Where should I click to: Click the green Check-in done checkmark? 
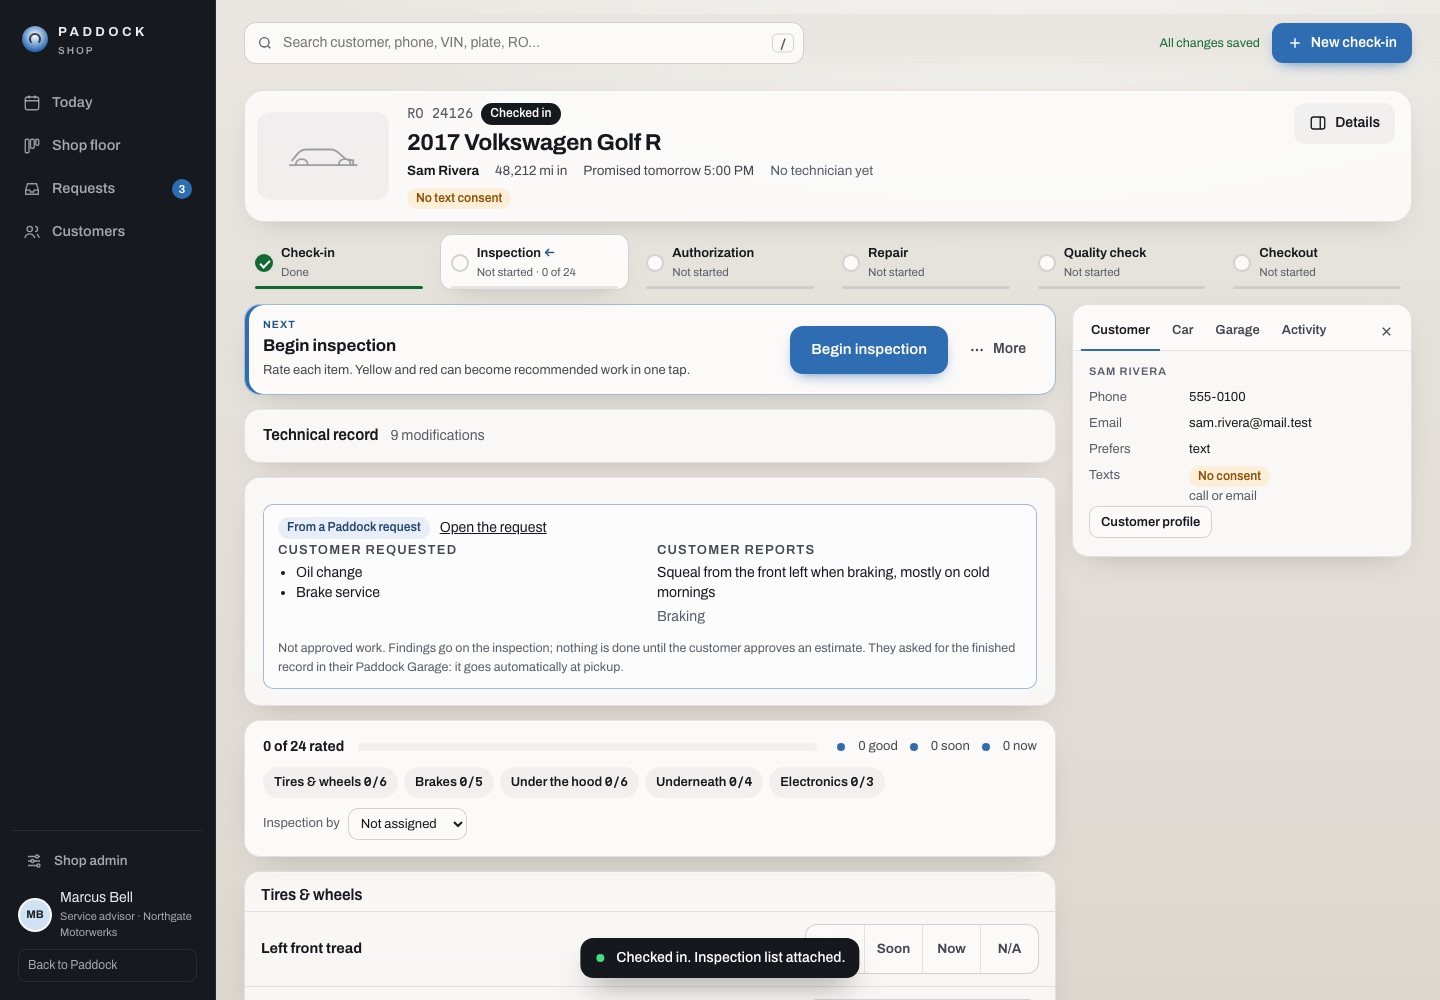264,263
